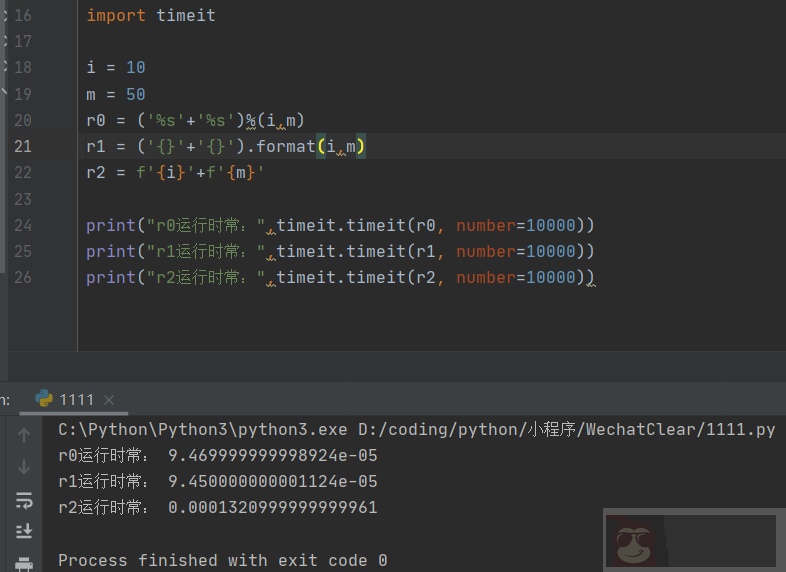Open the 1111 run tab

(73, 400)
